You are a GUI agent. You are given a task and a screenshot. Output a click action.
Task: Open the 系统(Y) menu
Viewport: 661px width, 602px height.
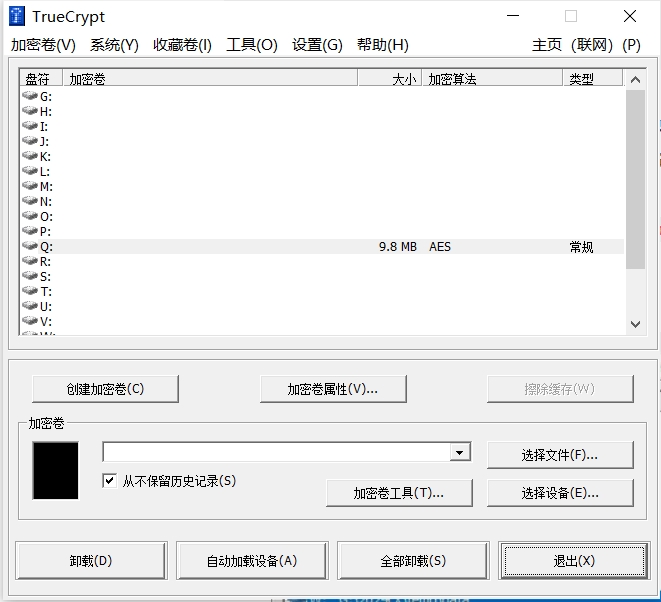click(114, 45)
